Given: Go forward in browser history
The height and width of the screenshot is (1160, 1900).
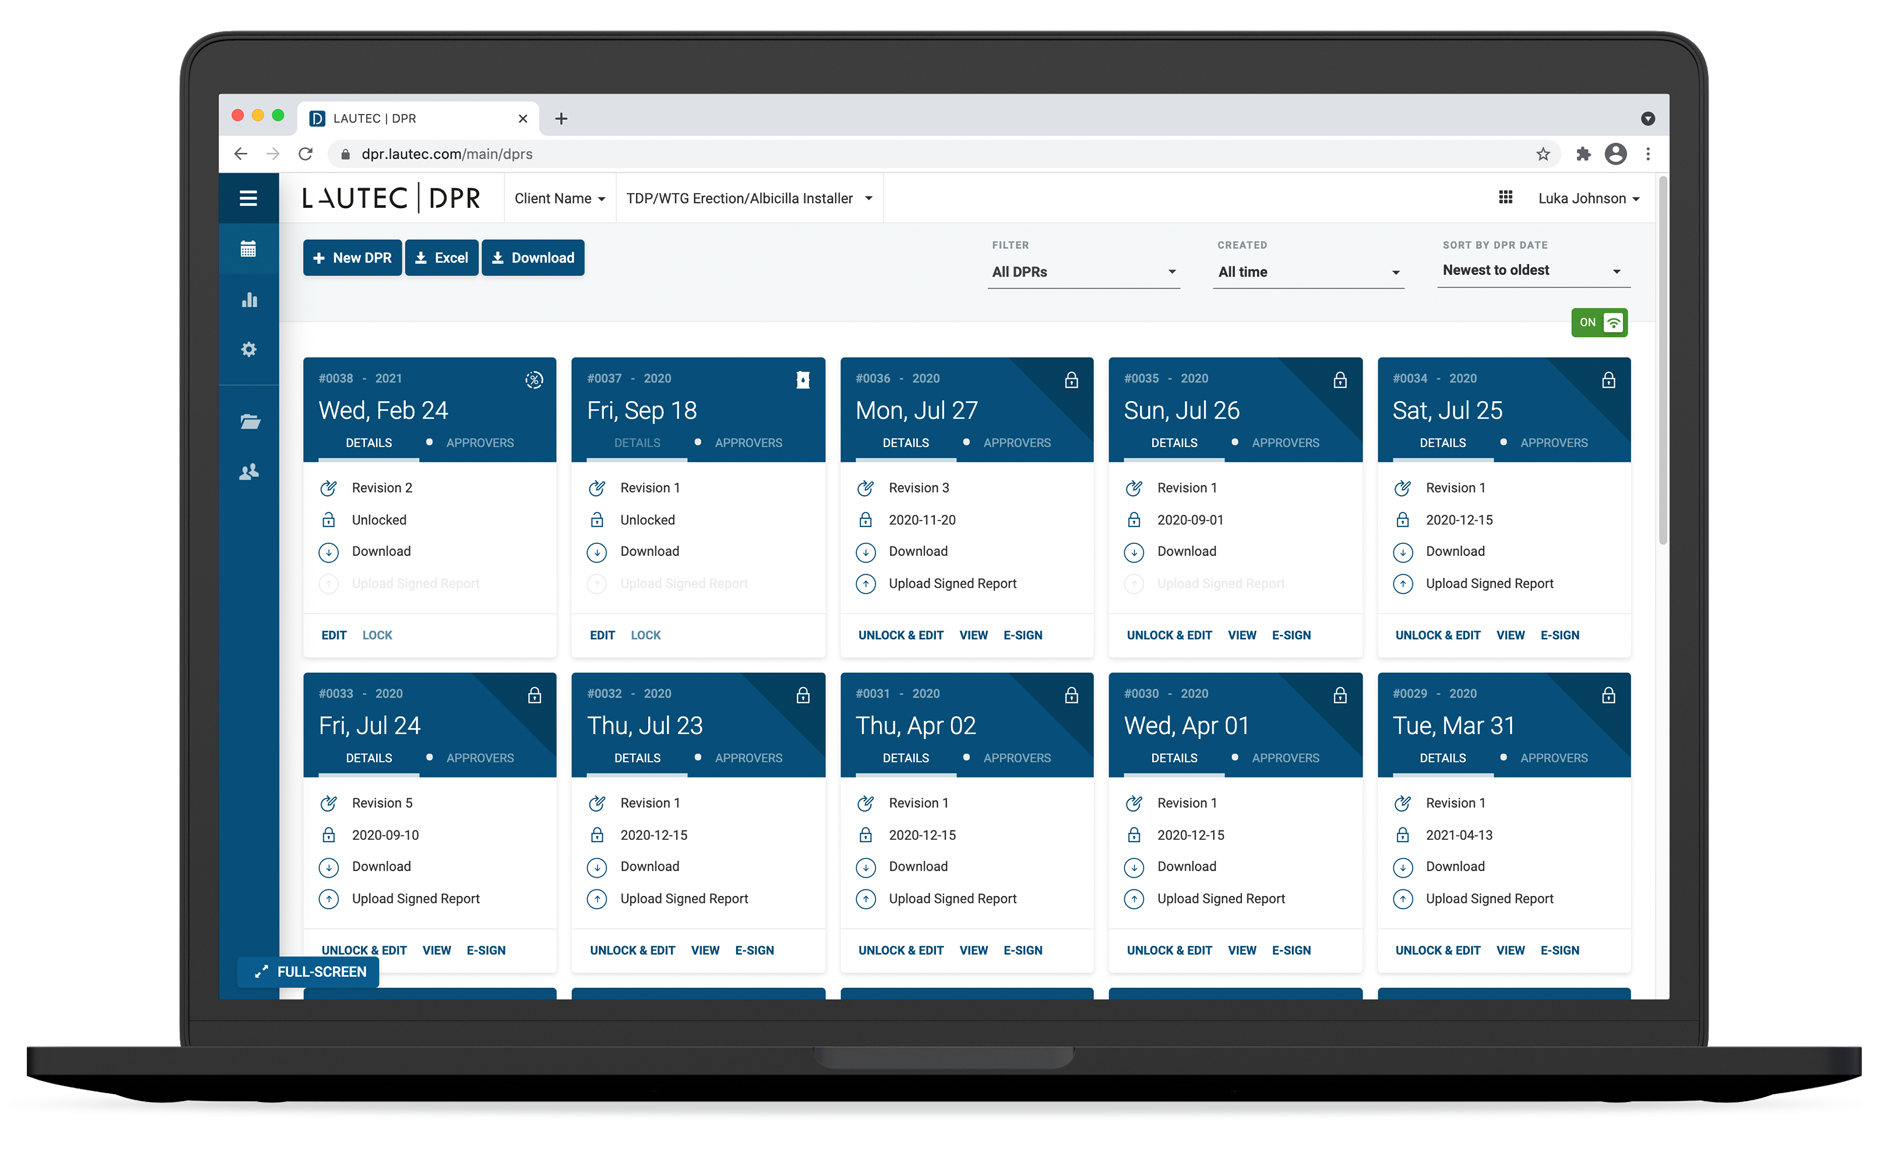Looking at the screenshot, I should click(x=273, y=154).
